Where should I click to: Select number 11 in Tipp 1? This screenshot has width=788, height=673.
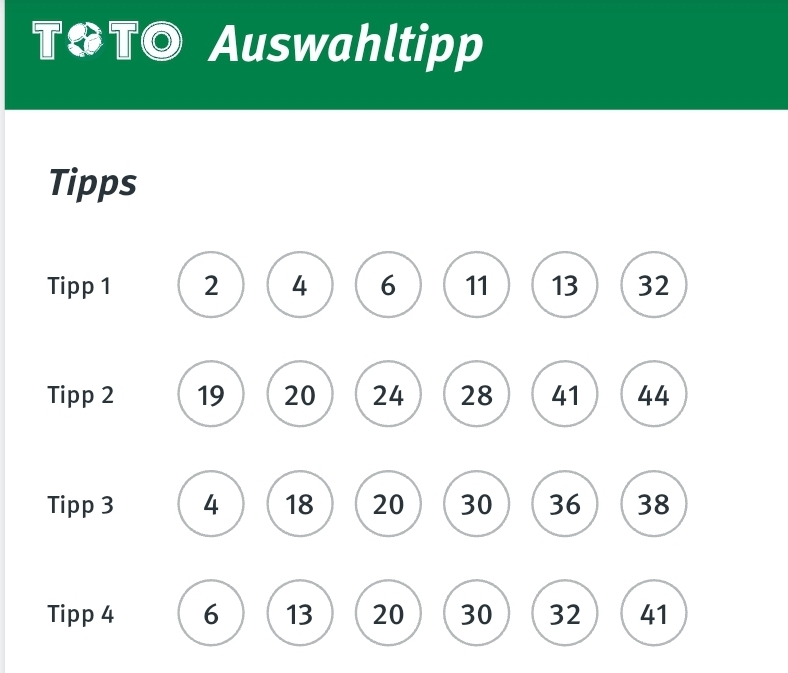click(476, 284)
